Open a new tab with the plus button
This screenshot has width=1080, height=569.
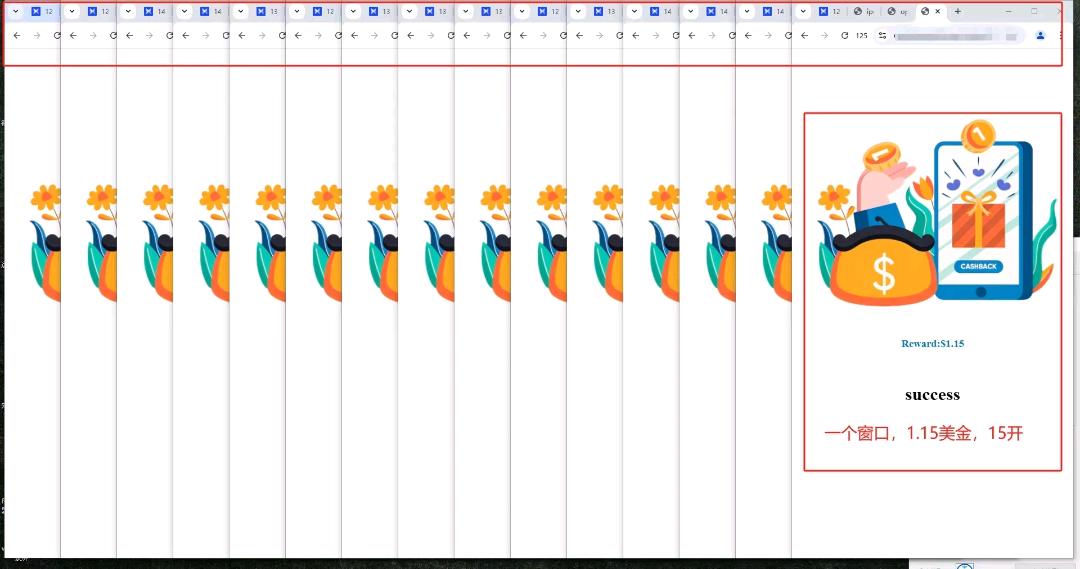click(957, 12)
